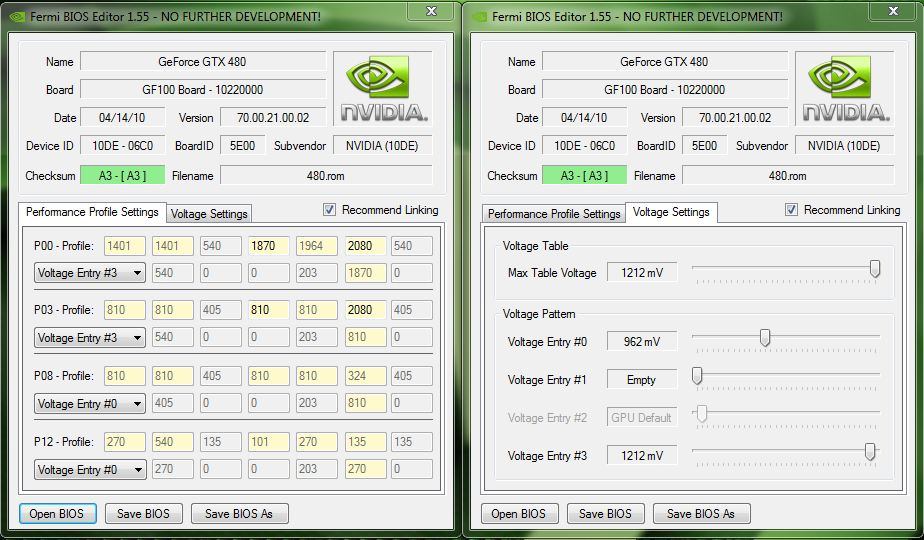Click Name field in right window

665,61
